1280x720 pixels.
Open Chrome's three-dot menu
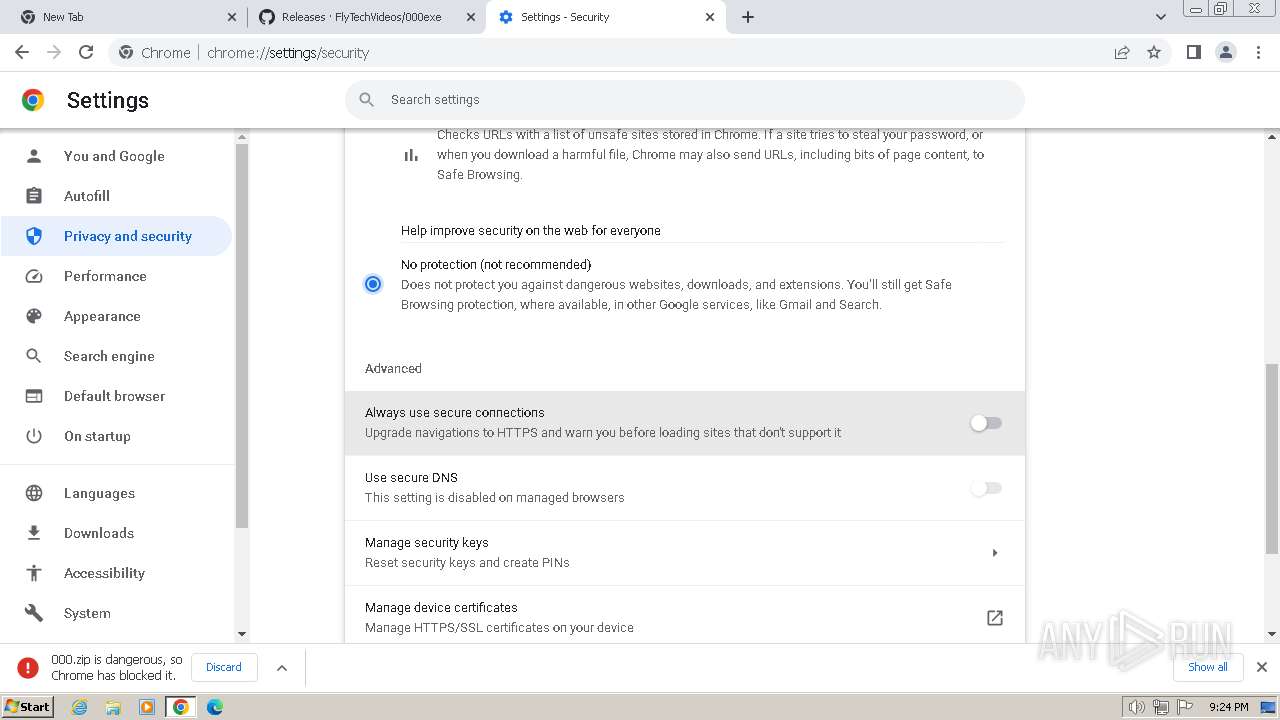pyautogui.click(x=1259, y=53)
